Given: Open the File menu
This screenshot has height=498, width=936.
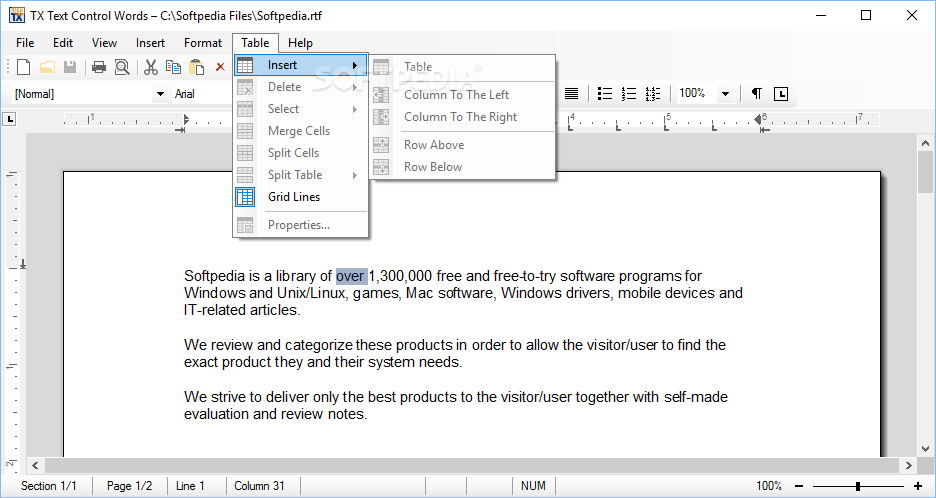Looking at the screenshot, I should pyautogui.click(x=25, y=43).
